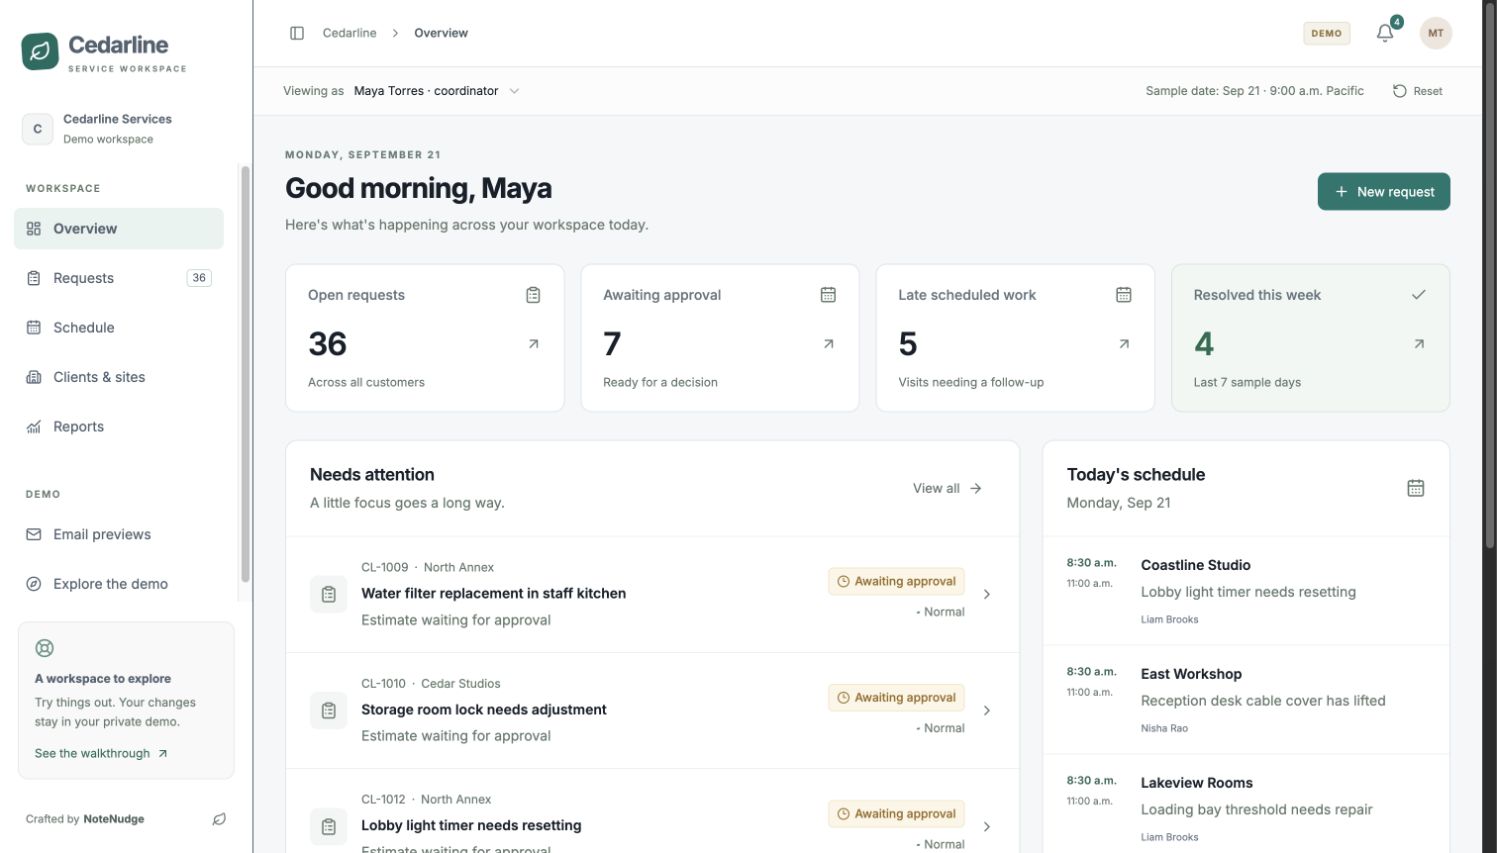Open the arrow on Open requests card
1497x853 pixels.
click(x=533, y=344)
